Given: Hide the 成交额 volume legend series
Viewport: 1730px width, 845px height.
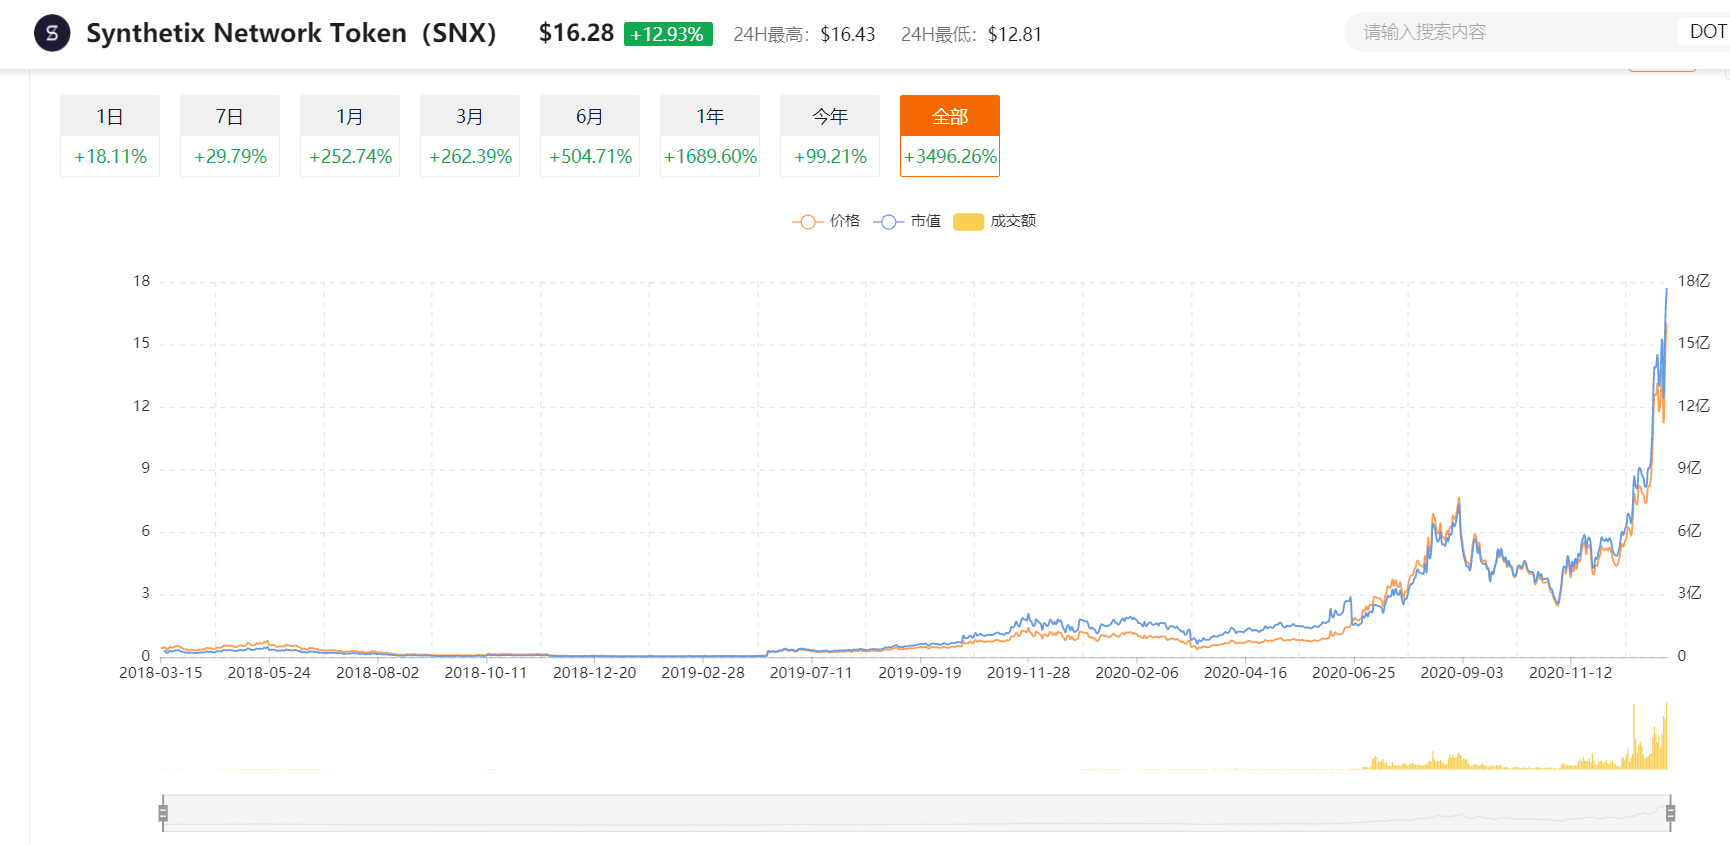Looking at the screenshot, I should [994, 221].
